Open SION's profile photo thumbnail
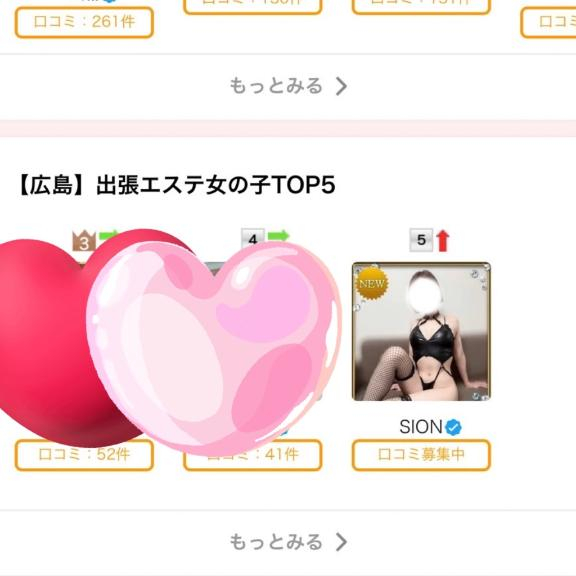The width and height of the screenshot is (576, 576). 421,331
